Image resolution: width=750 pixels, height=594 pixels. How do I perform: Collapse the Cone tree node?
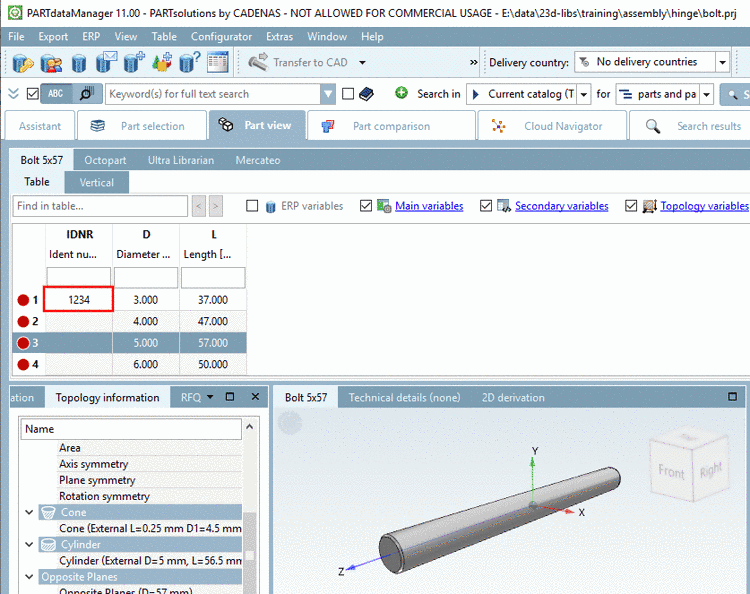[x=29, y=512]
